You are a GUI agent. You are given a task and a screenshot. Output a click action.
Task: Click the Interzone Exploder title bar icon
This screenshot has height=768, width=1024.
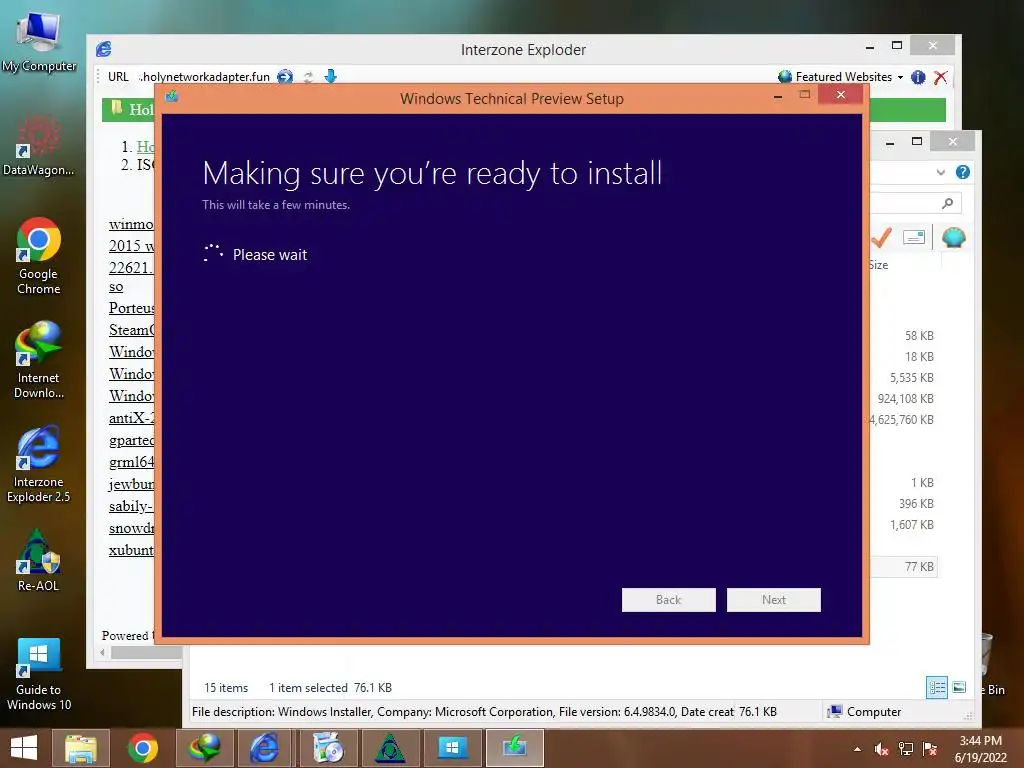coord(104,49)
